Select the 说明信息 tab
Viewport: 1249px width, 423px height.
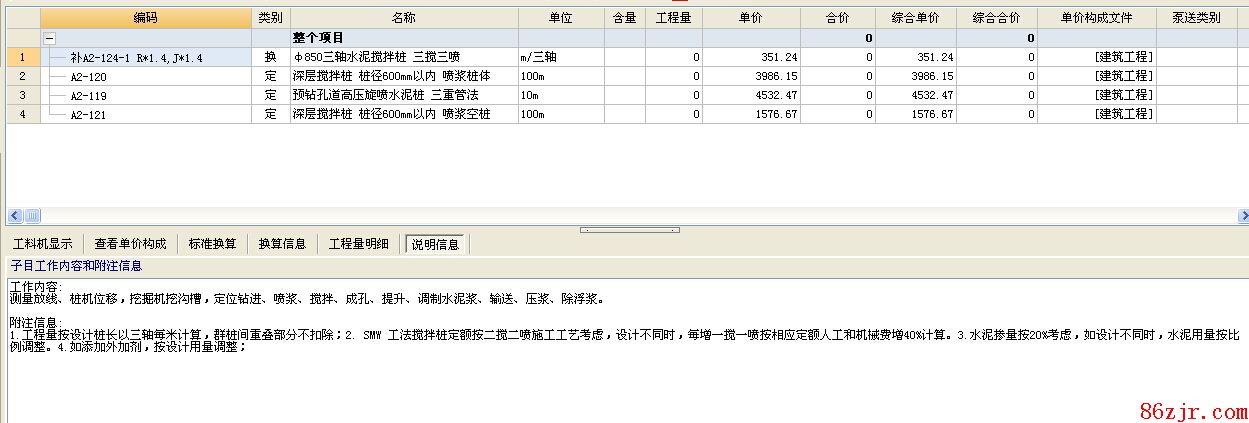tap(435, 244)
